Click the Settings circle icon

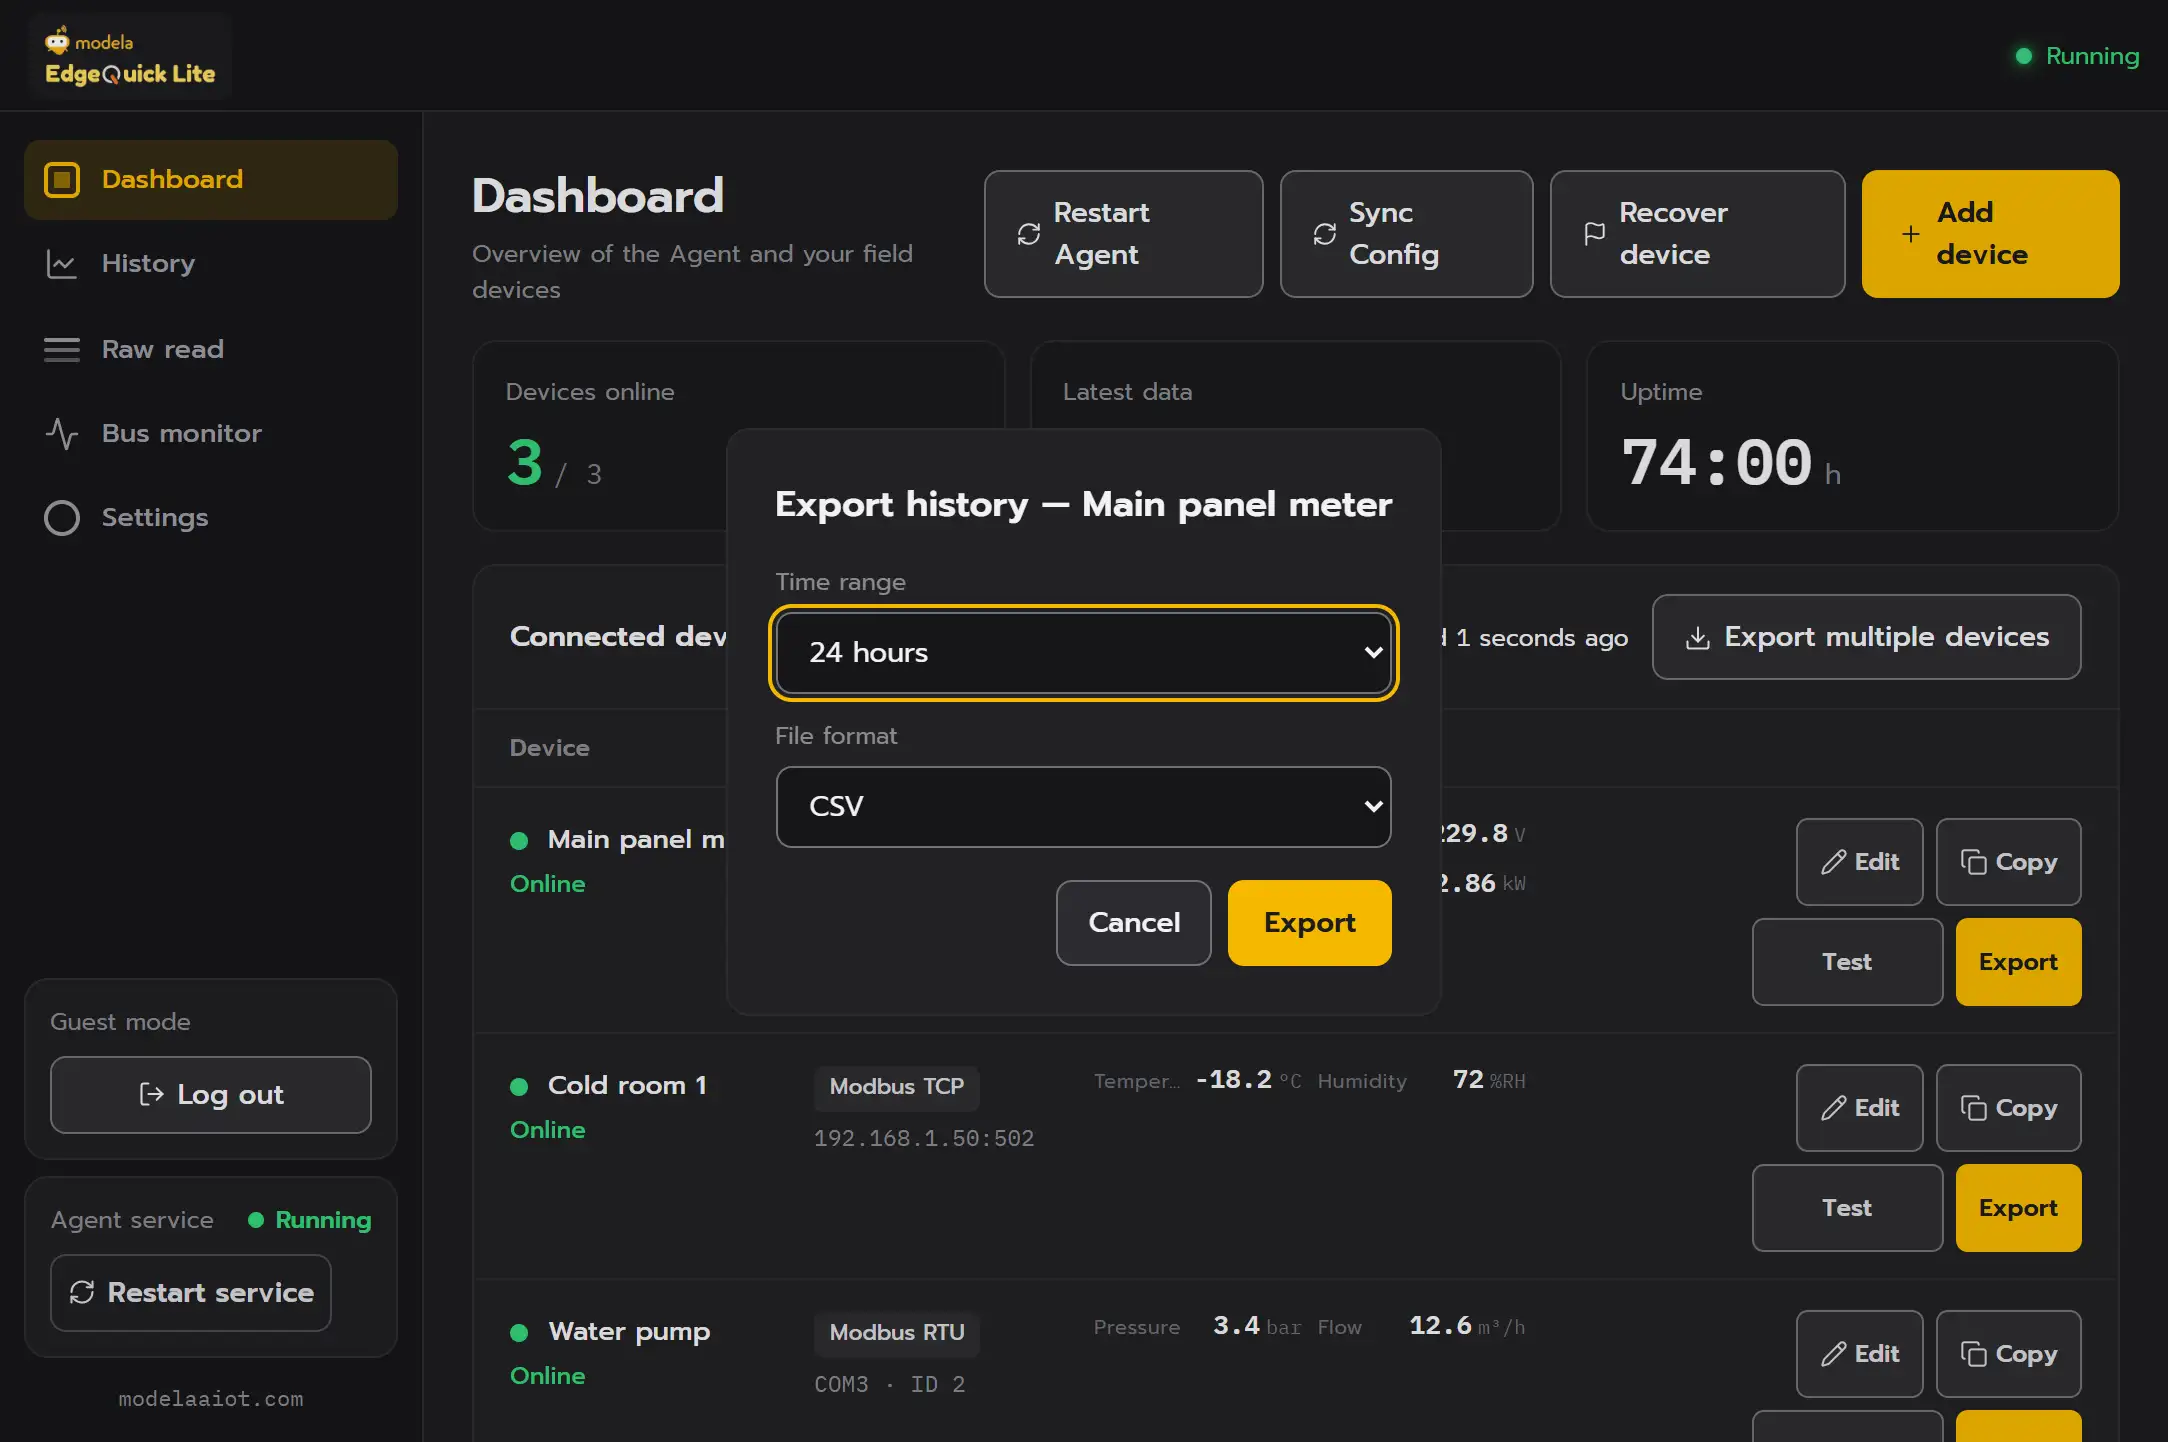pos(62,518)
